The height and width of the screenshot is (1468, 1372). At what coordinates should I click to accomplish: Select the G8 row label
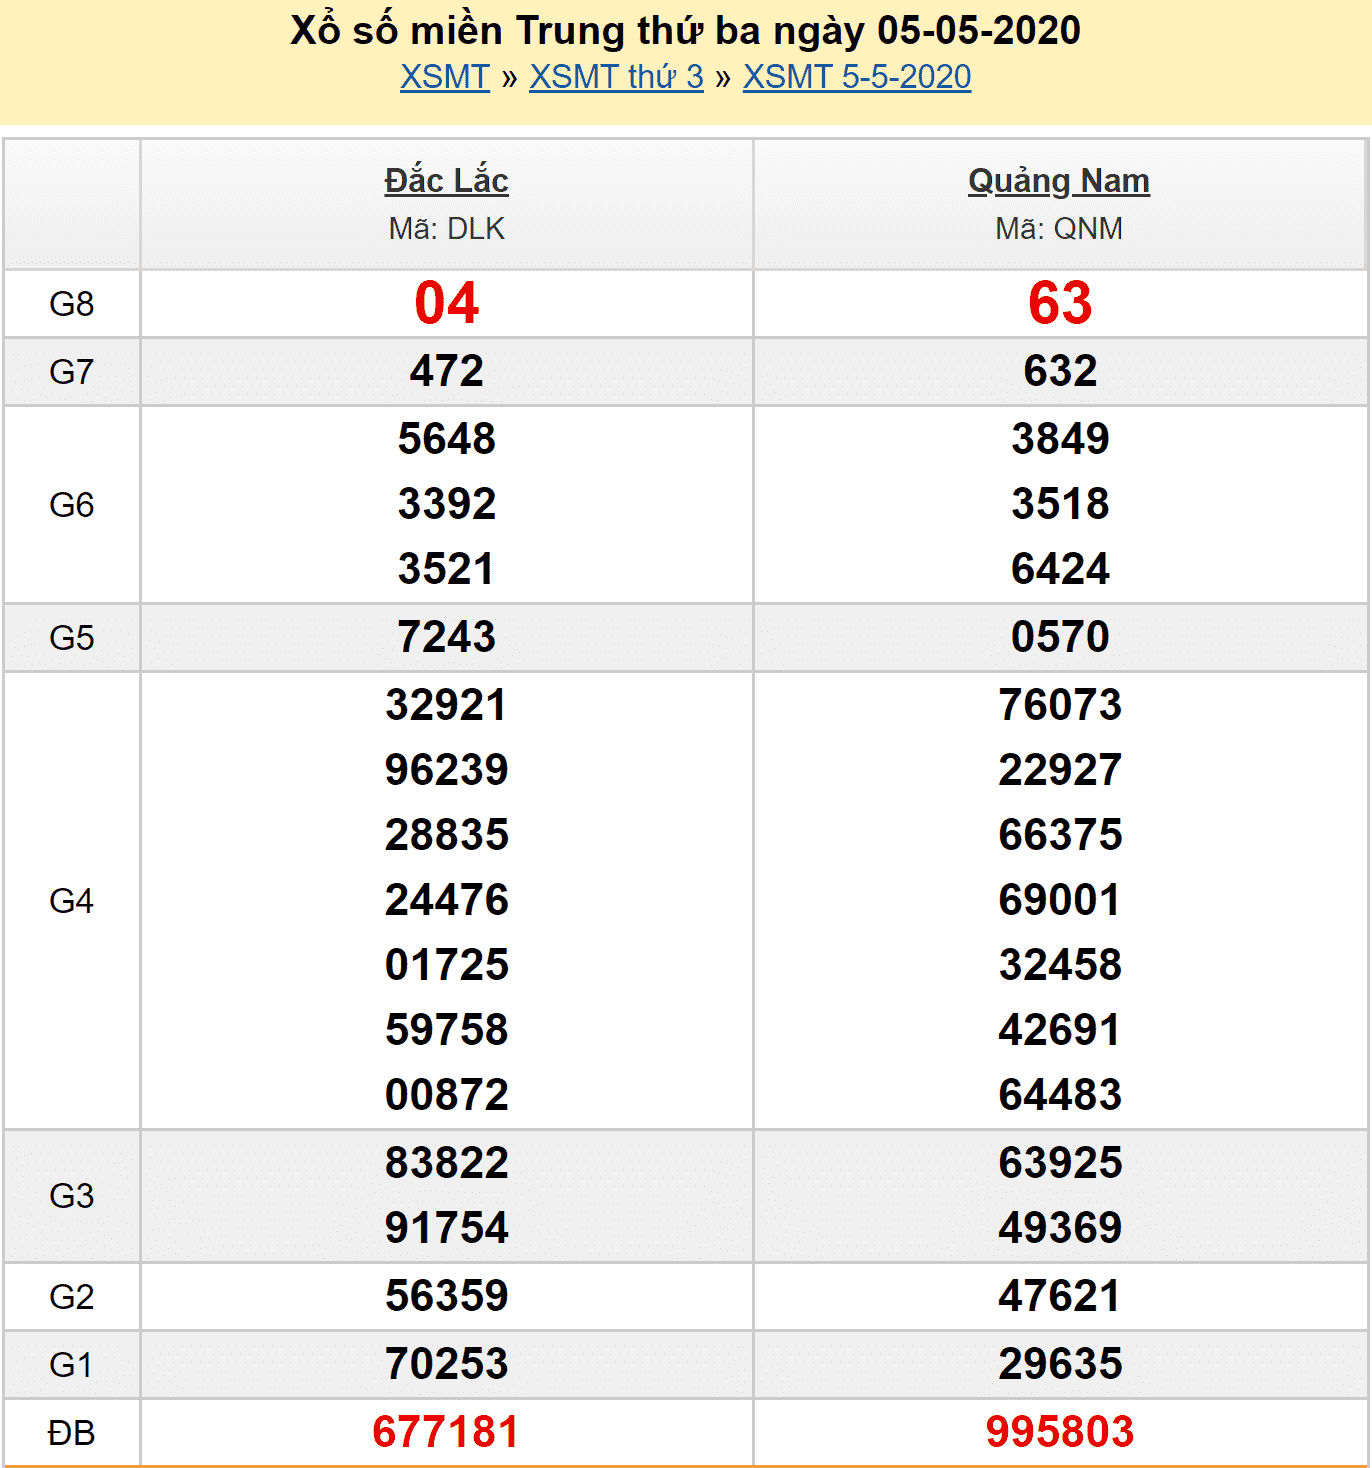(72, 304)
